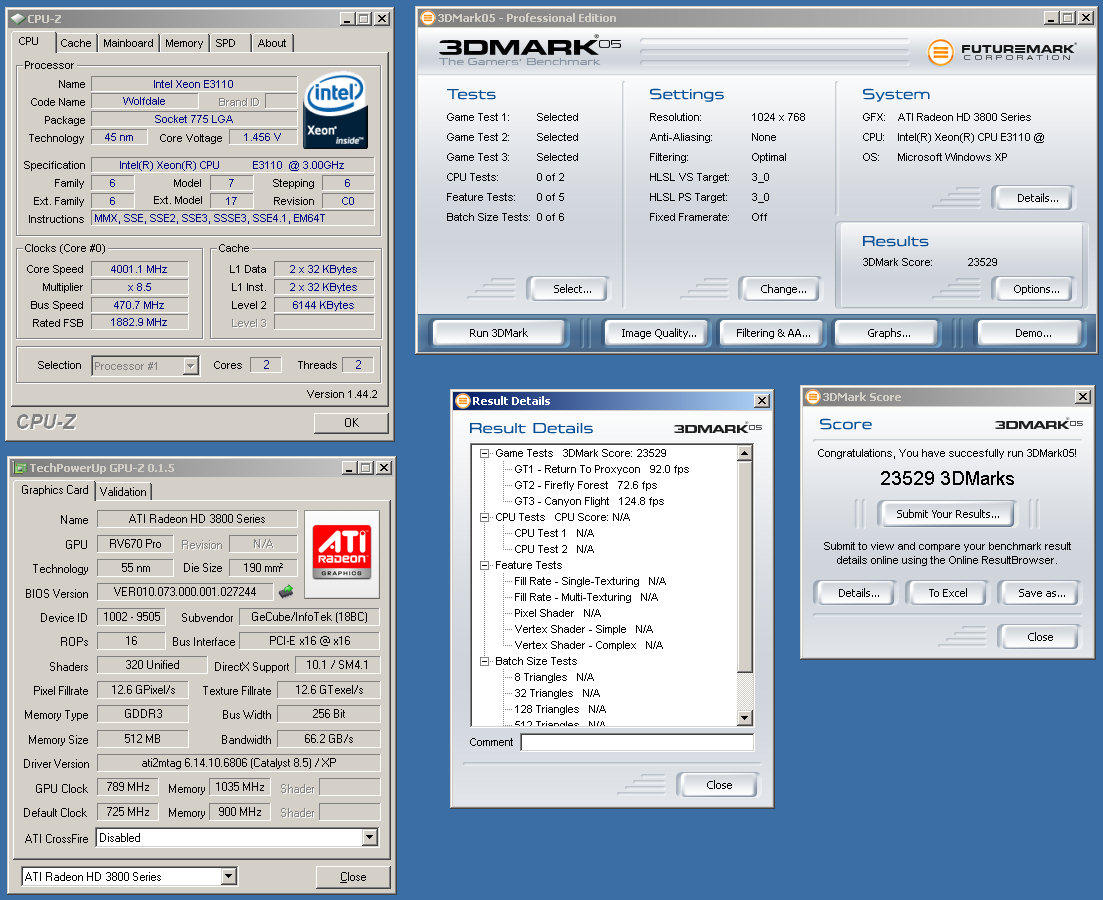Click the Core Speed value 4001.1 MHz

click(x=139, y=269)
